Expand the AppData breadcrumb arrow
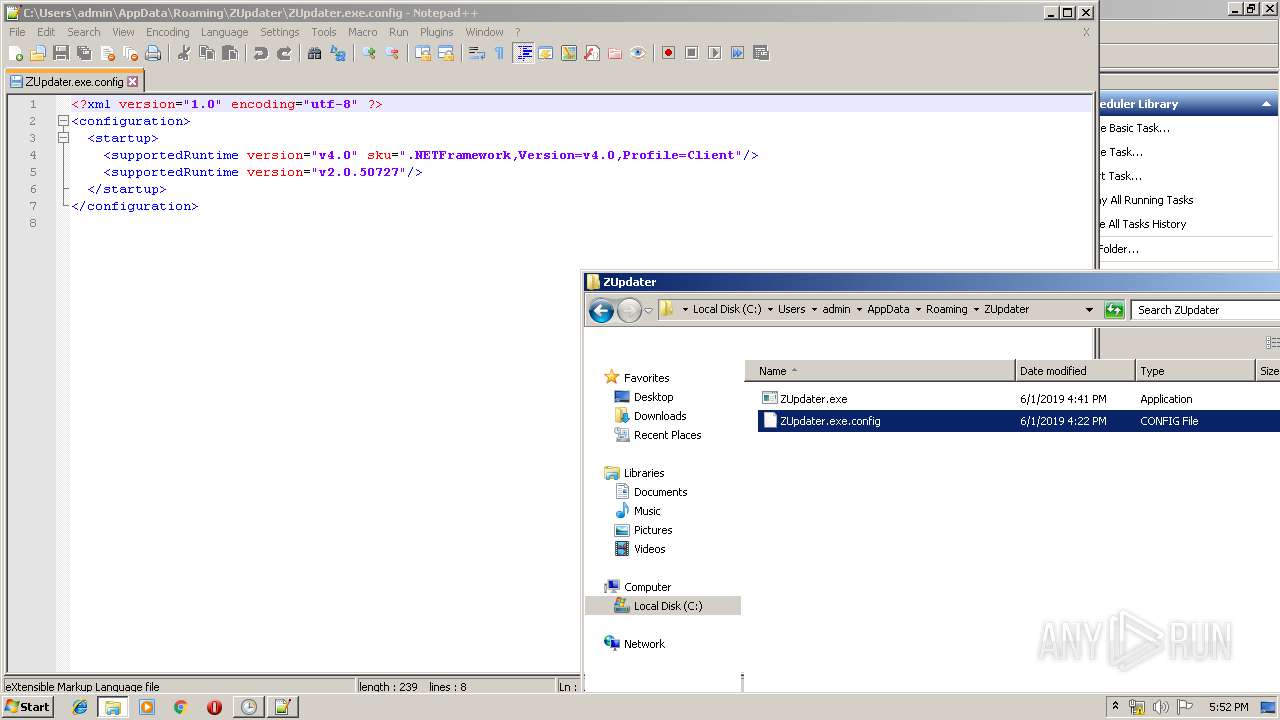Image resolution: width=1280 pixels, height=720 pixels. (918, 310)
